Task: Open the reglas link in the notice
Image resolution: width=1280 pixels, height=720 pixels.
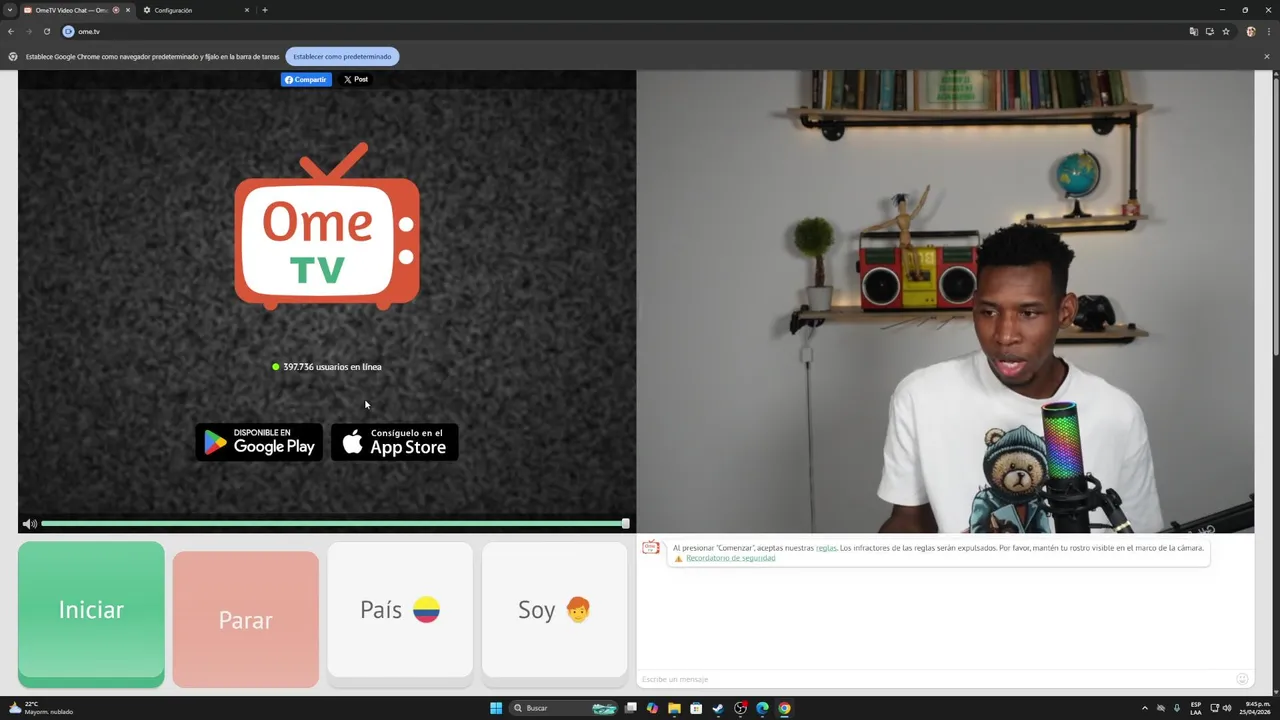Action: tap(826, 548)
